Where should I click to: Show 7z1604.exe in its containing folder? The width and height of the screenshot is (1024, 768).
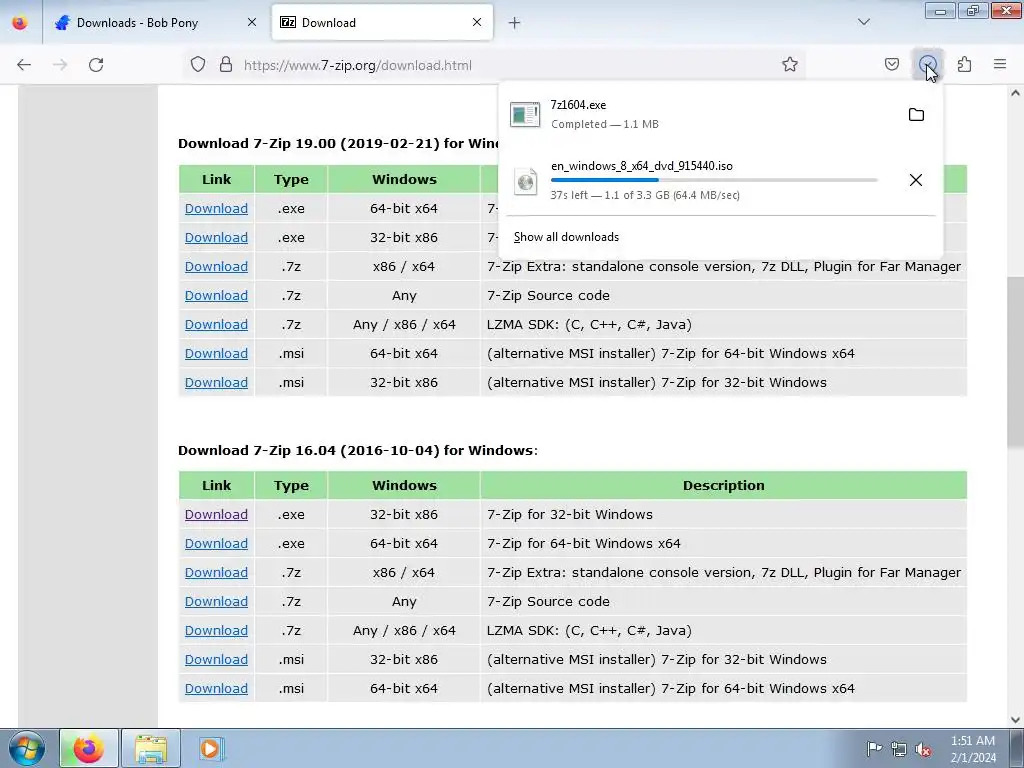916,115
